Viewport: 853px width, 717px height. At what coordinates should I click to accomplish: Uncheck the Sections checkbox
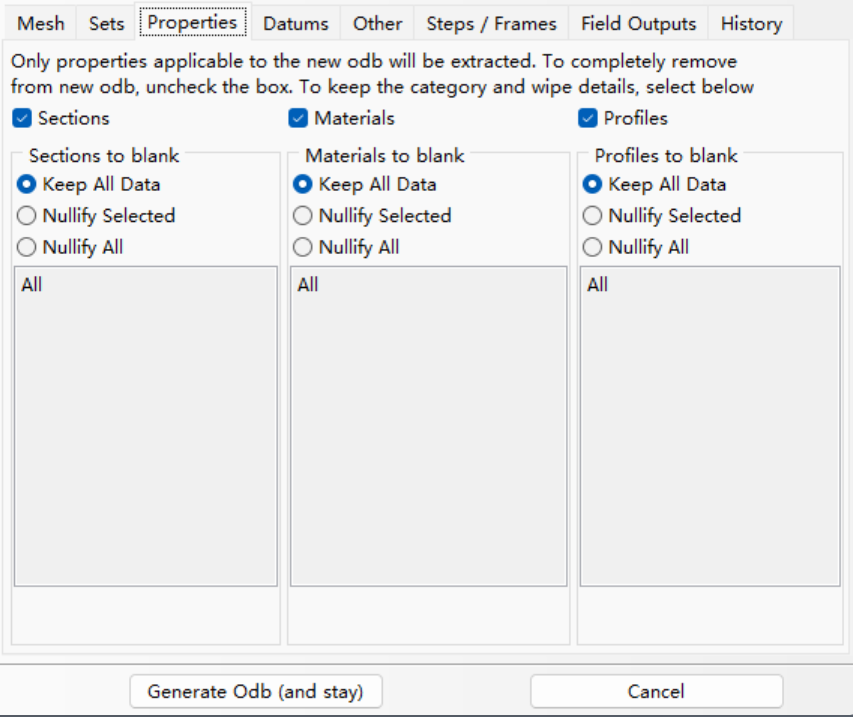click(22, 118)
